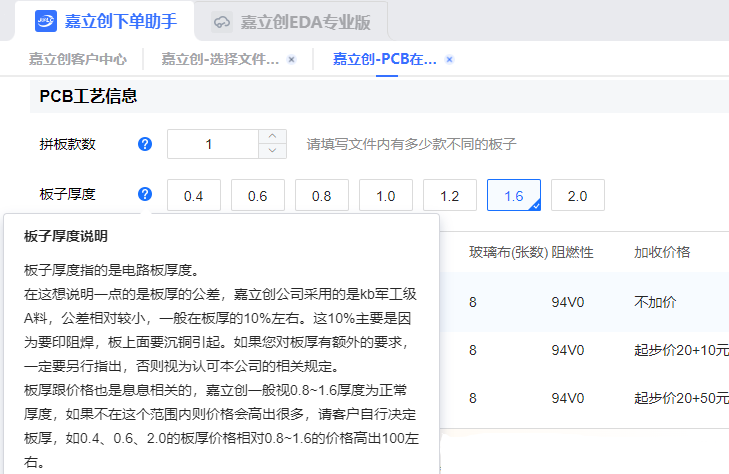Screen dimensions: 729x474
Task: Open the help icon next to 板子厚度
Action: (x=145, y=194)
